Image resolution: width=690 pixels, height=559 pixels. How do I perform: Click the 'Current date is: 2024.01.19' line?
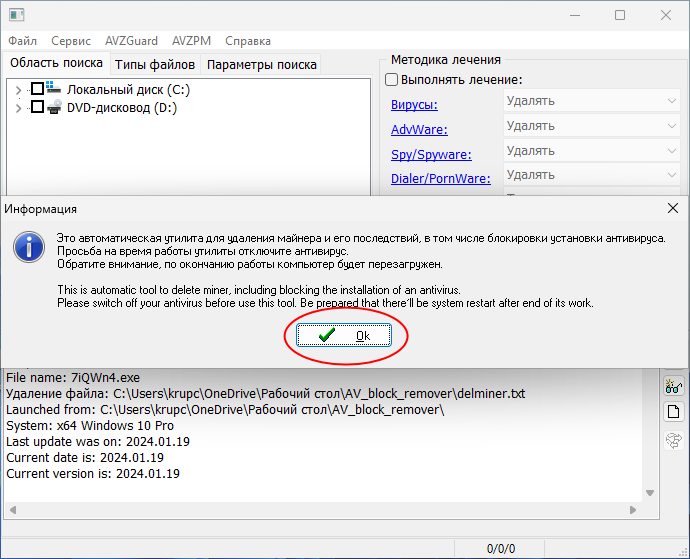click(x=85, y=458)
